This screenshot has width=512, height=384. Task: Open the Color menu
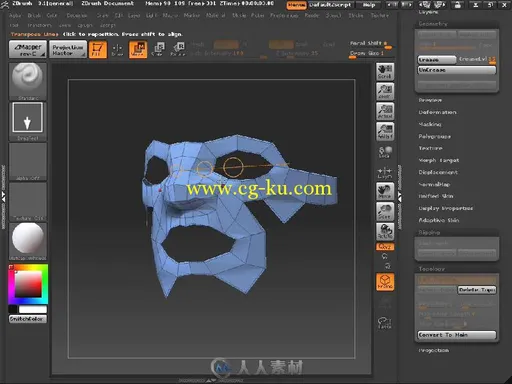(52, 15)
